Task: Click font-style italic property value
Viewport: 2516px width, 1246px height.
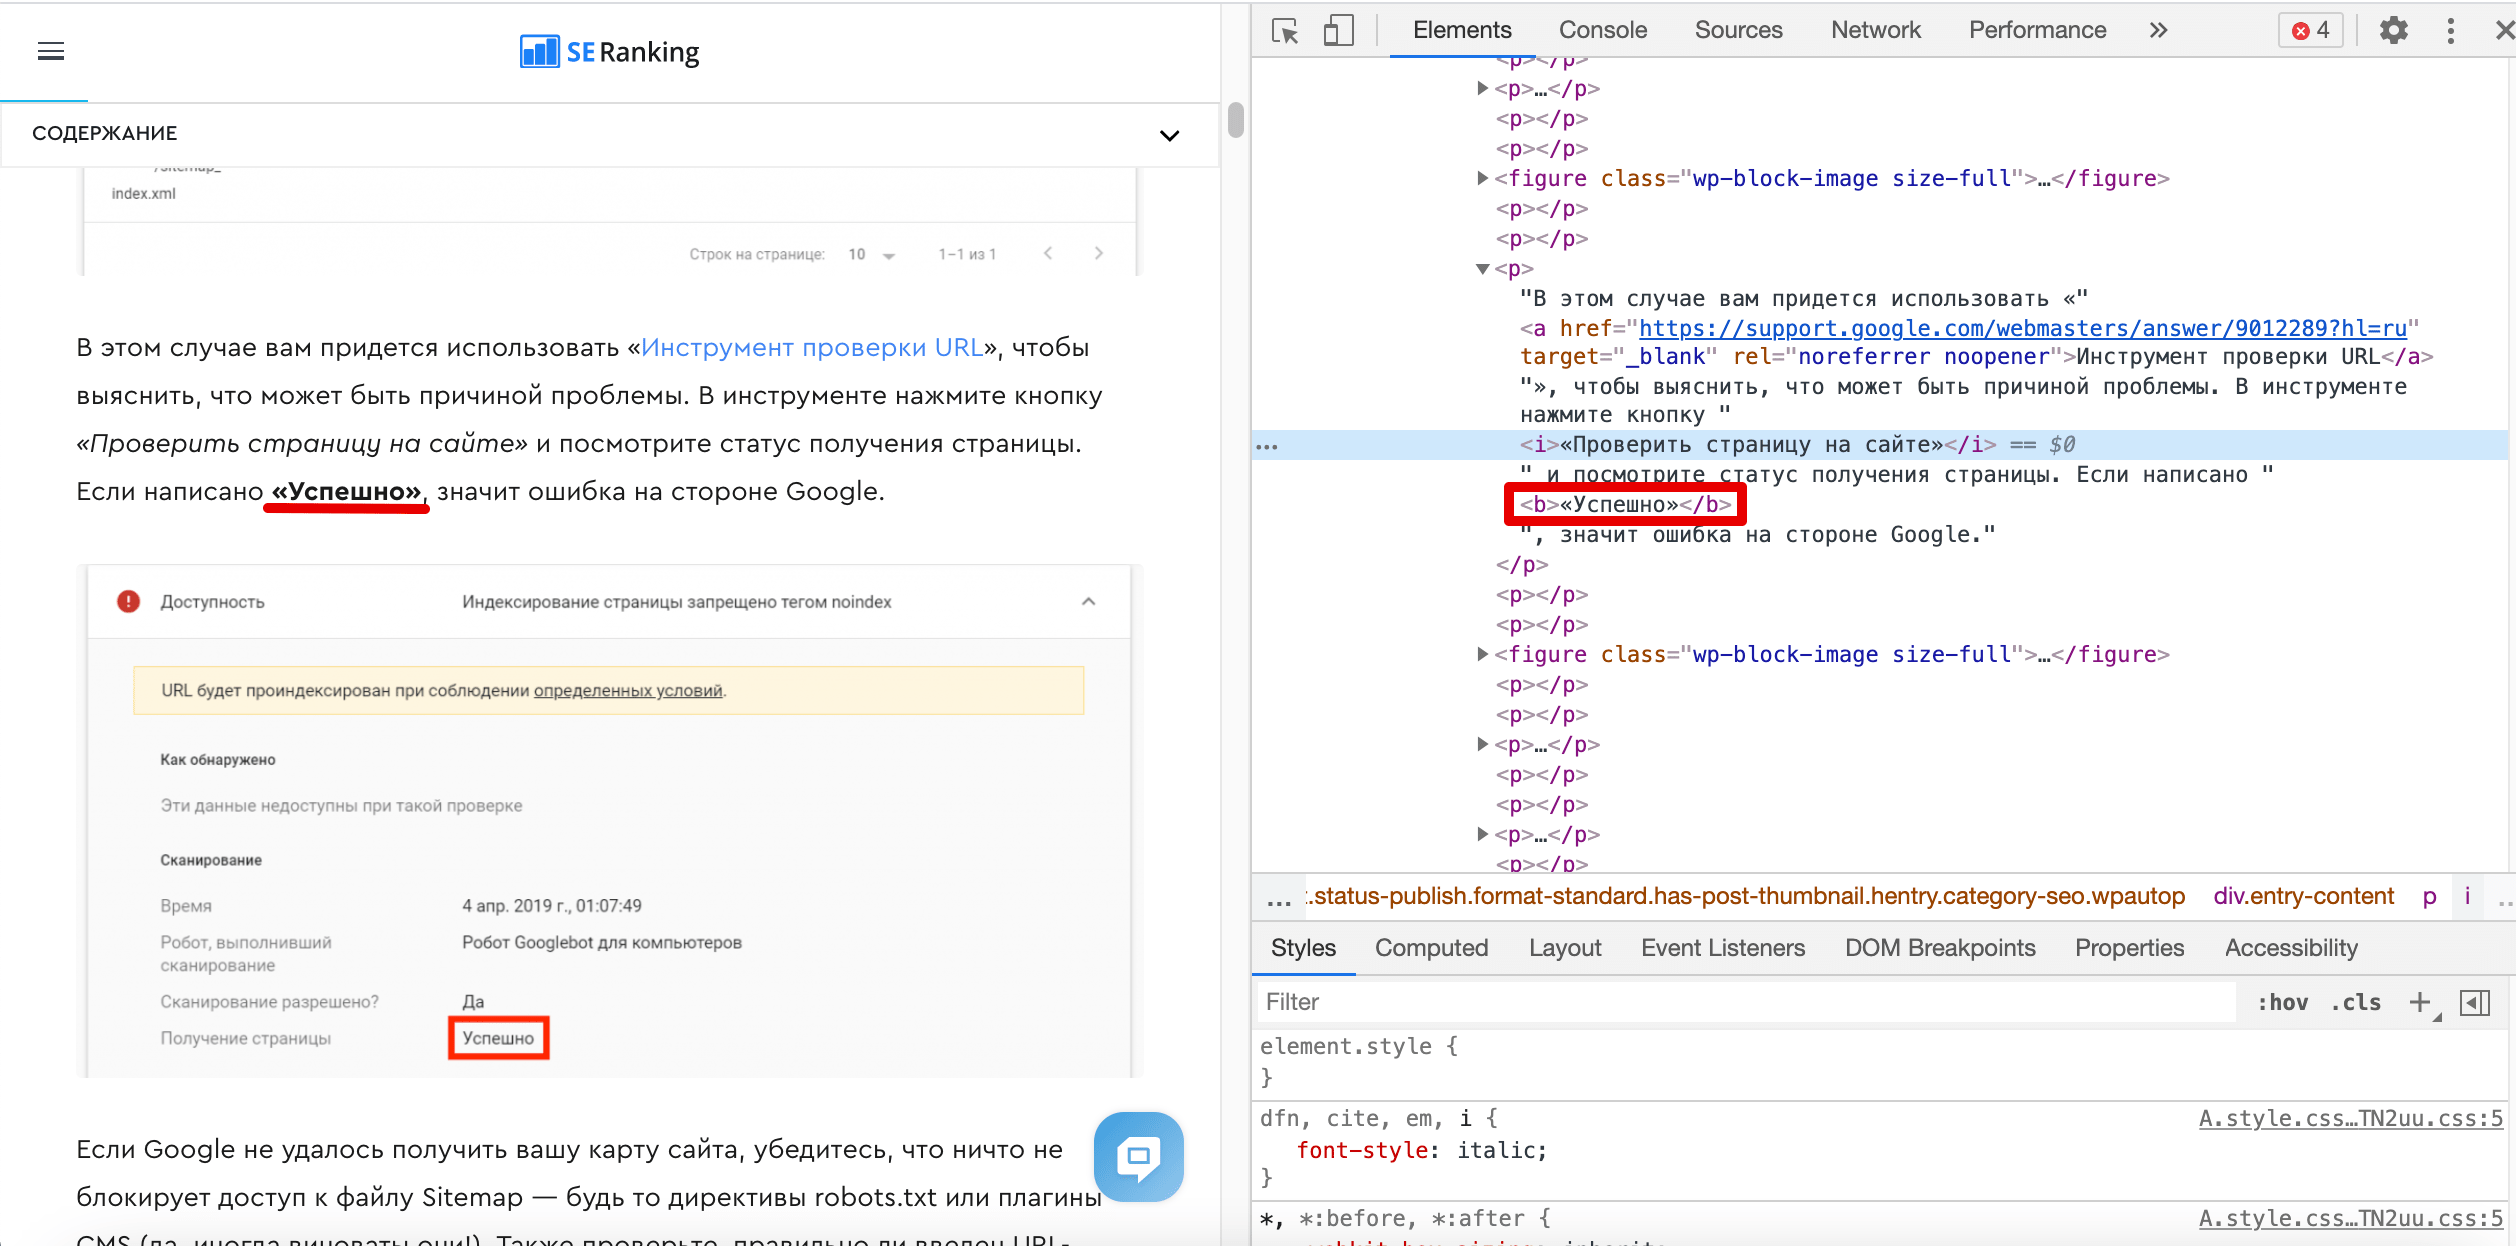Action: coord(1496,1151)
